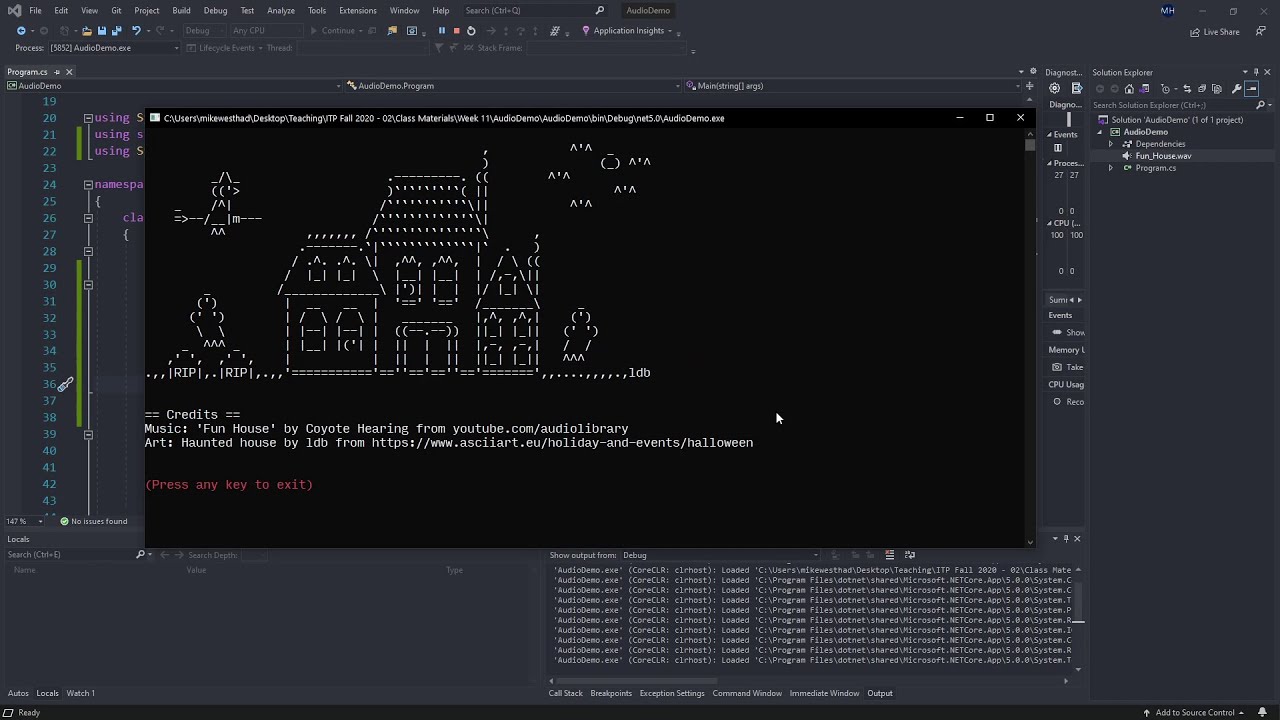Open the Analyze menu
This screenshot has height=720, width=1280.
coord(281,10)
